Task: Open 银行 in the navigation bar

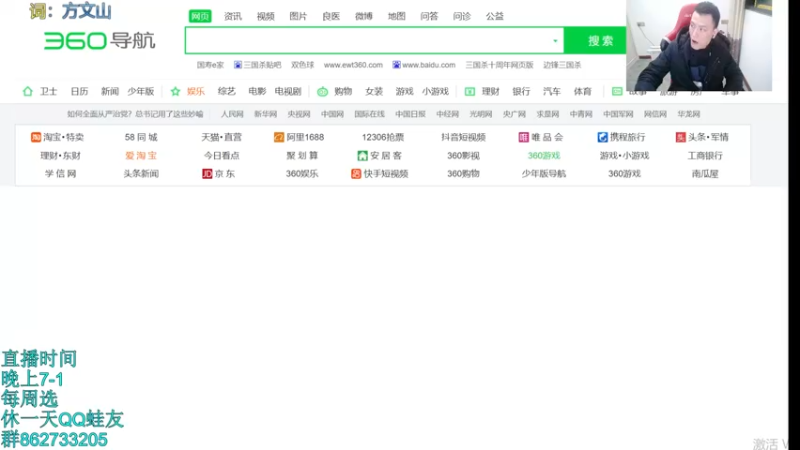Action: point(521,91)
